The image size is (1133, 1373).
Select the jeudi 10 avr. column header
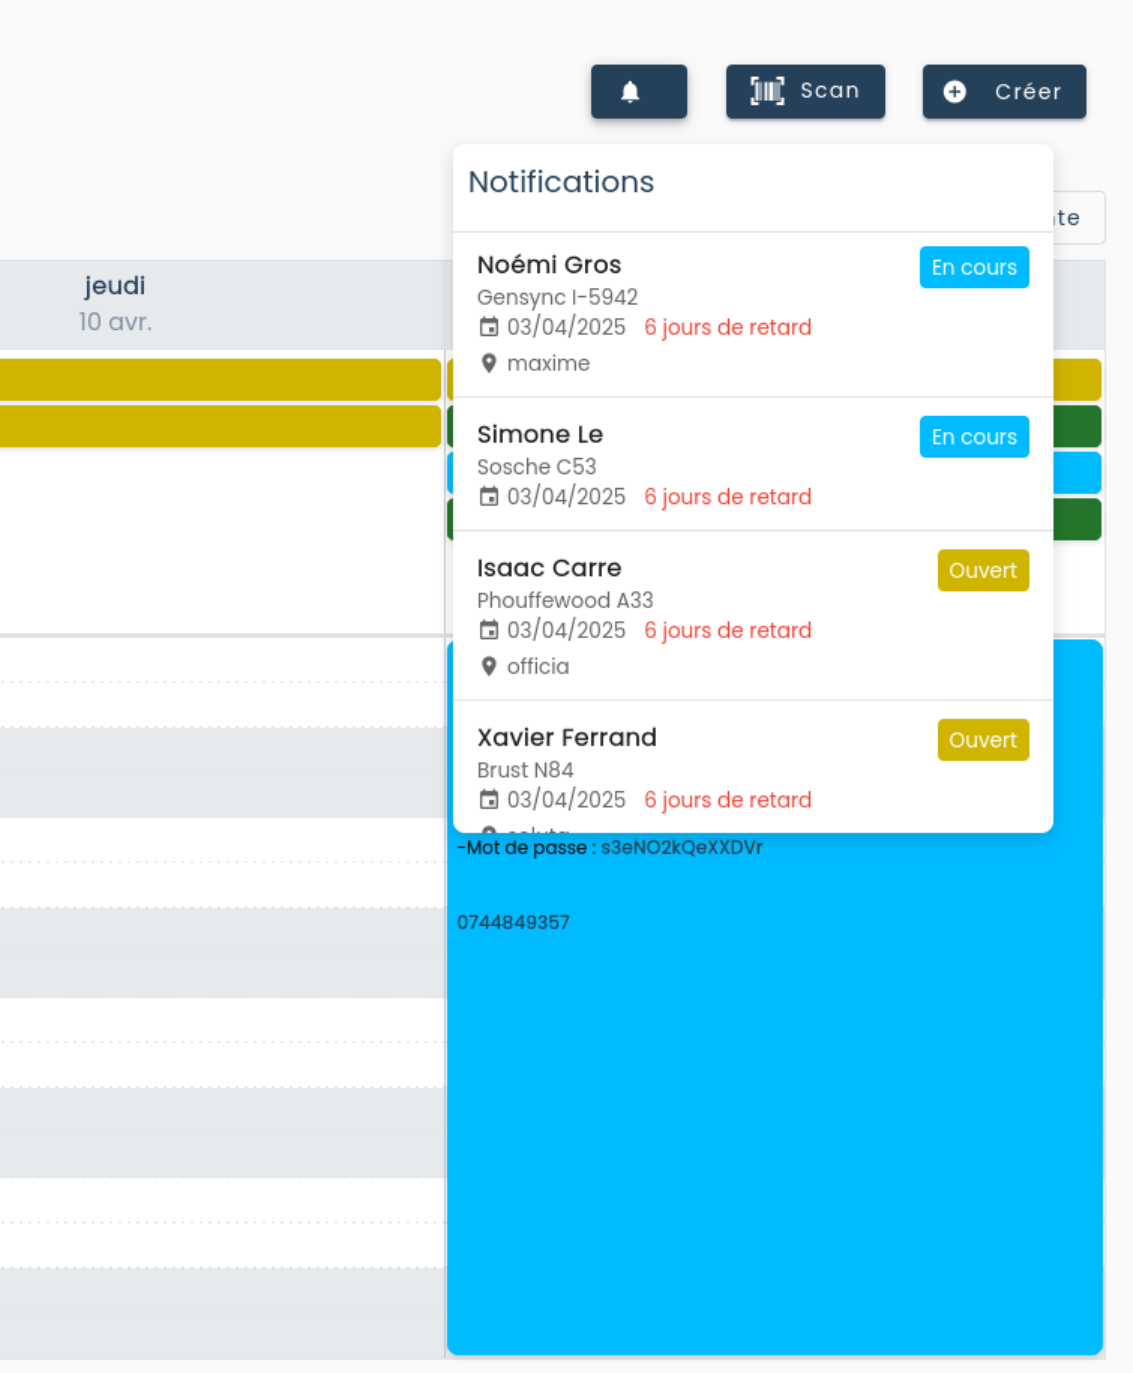tap(115, 304)
